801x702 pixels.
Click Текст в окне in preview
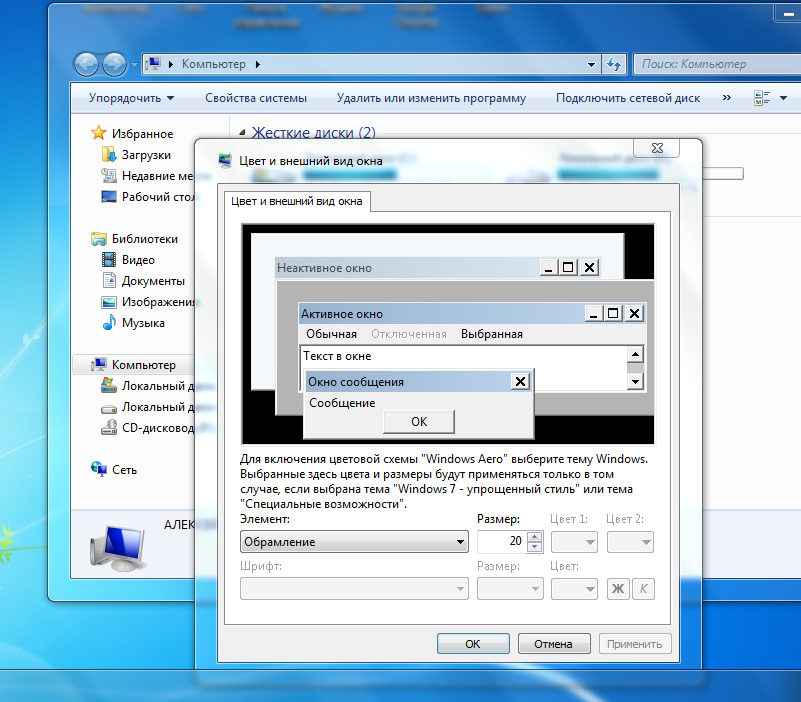pyautogui.click(x=337, y=356)
